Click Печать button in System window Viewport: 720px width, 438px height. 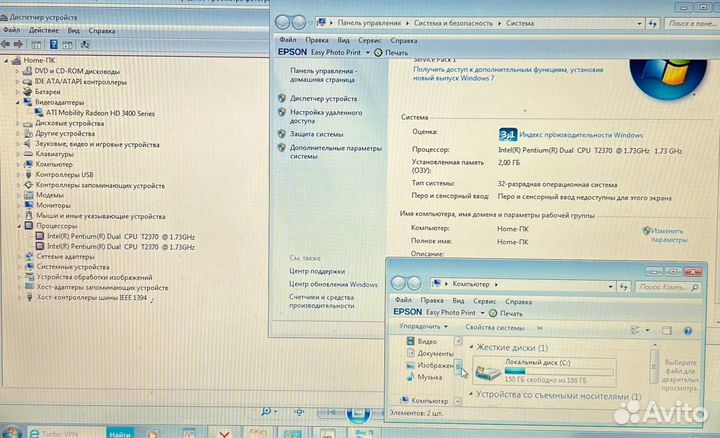(391, 53)
